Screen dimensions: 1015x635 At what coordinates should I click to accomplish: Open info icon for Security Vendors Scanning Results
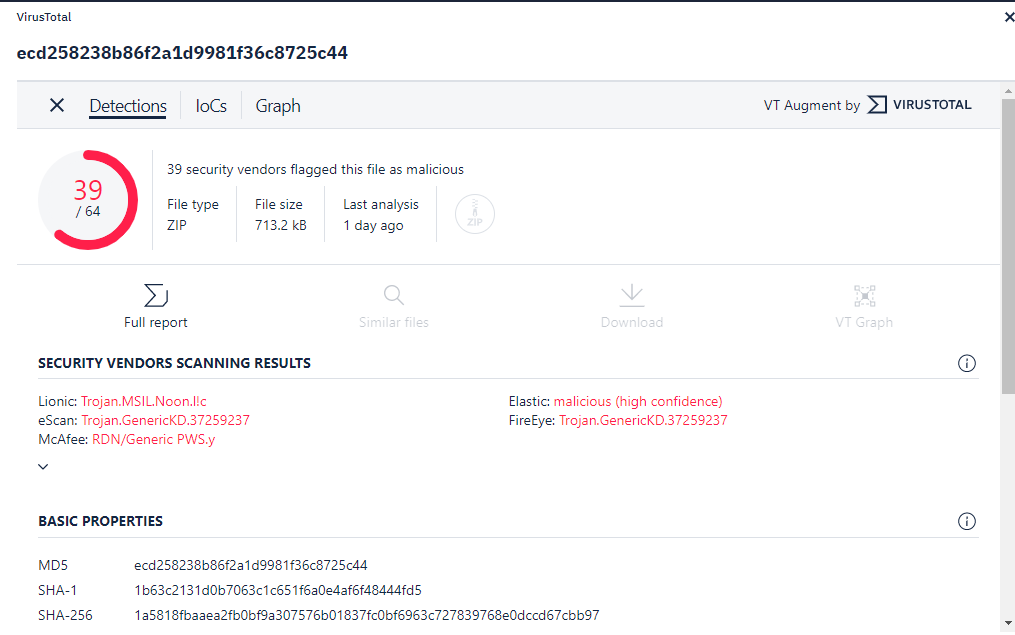point(966,363)
